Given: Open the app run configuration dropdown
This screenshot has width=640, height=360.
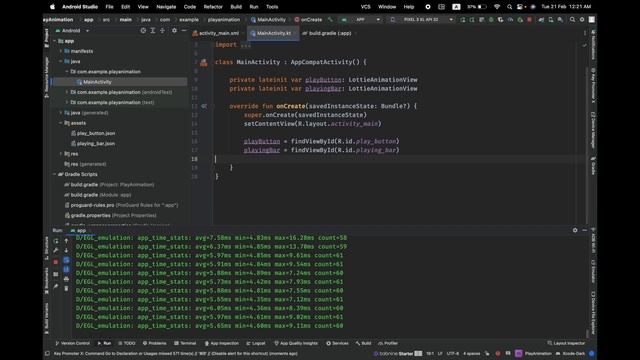Looking at the screenshot, I should click(361, 20).
